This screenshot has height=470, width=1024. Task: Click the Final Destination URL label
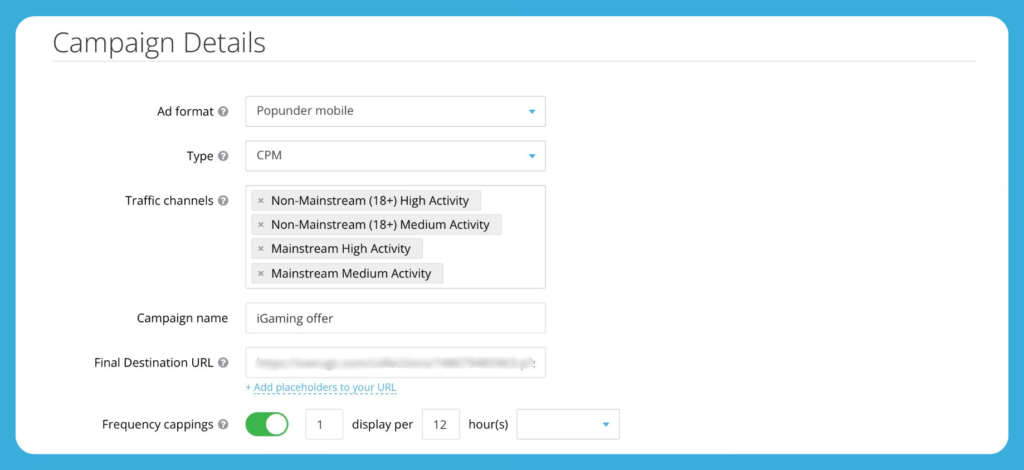point(154,363)
